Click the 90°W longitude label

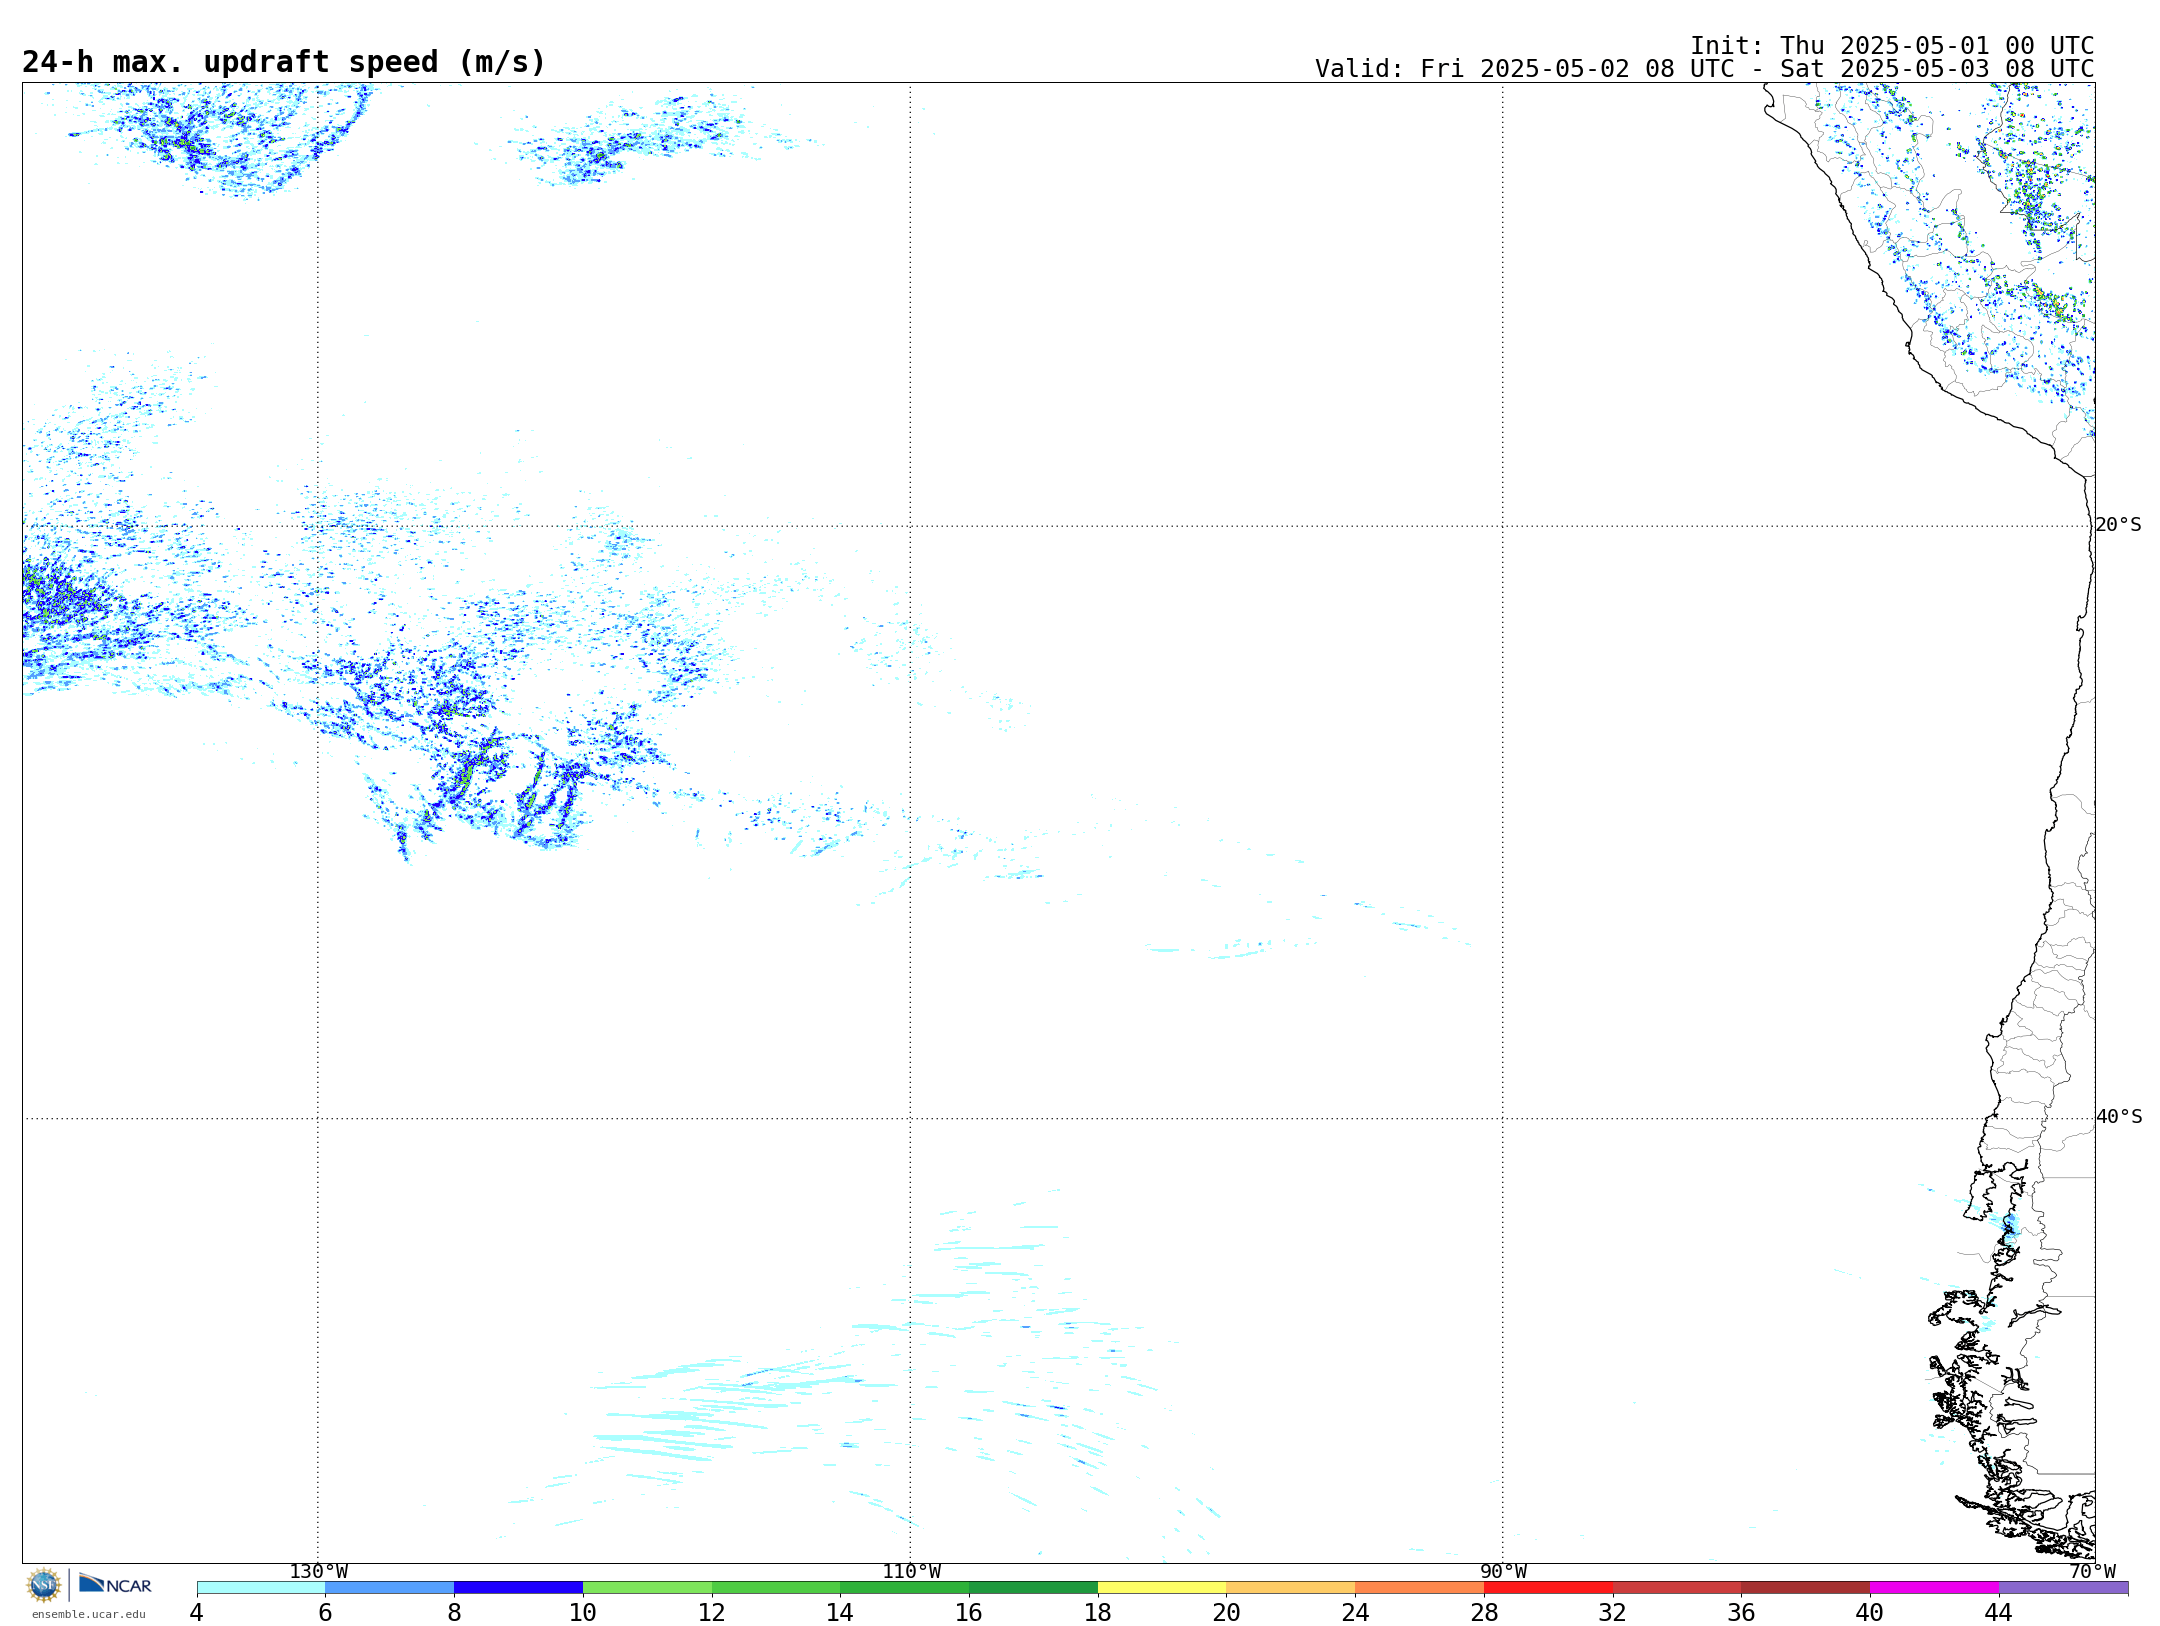pos(1503,1572)
